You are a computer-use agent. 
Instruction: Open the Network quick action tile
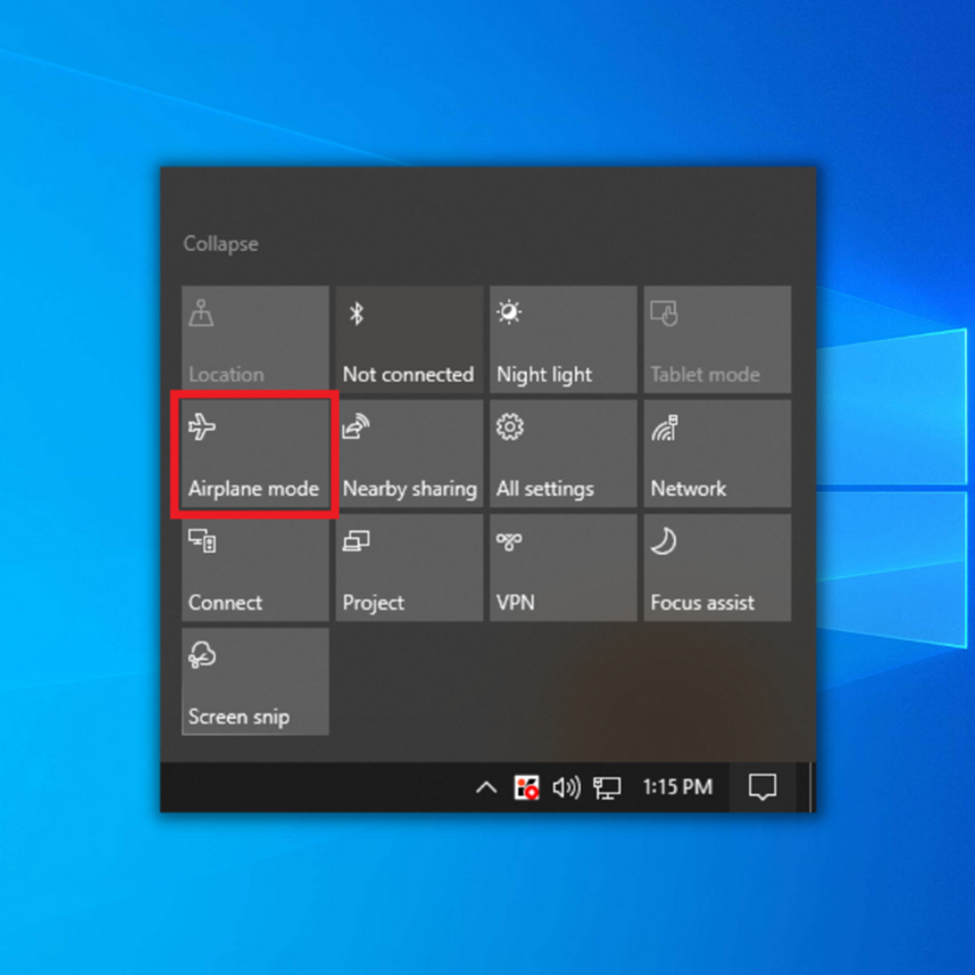coord(718,453)
